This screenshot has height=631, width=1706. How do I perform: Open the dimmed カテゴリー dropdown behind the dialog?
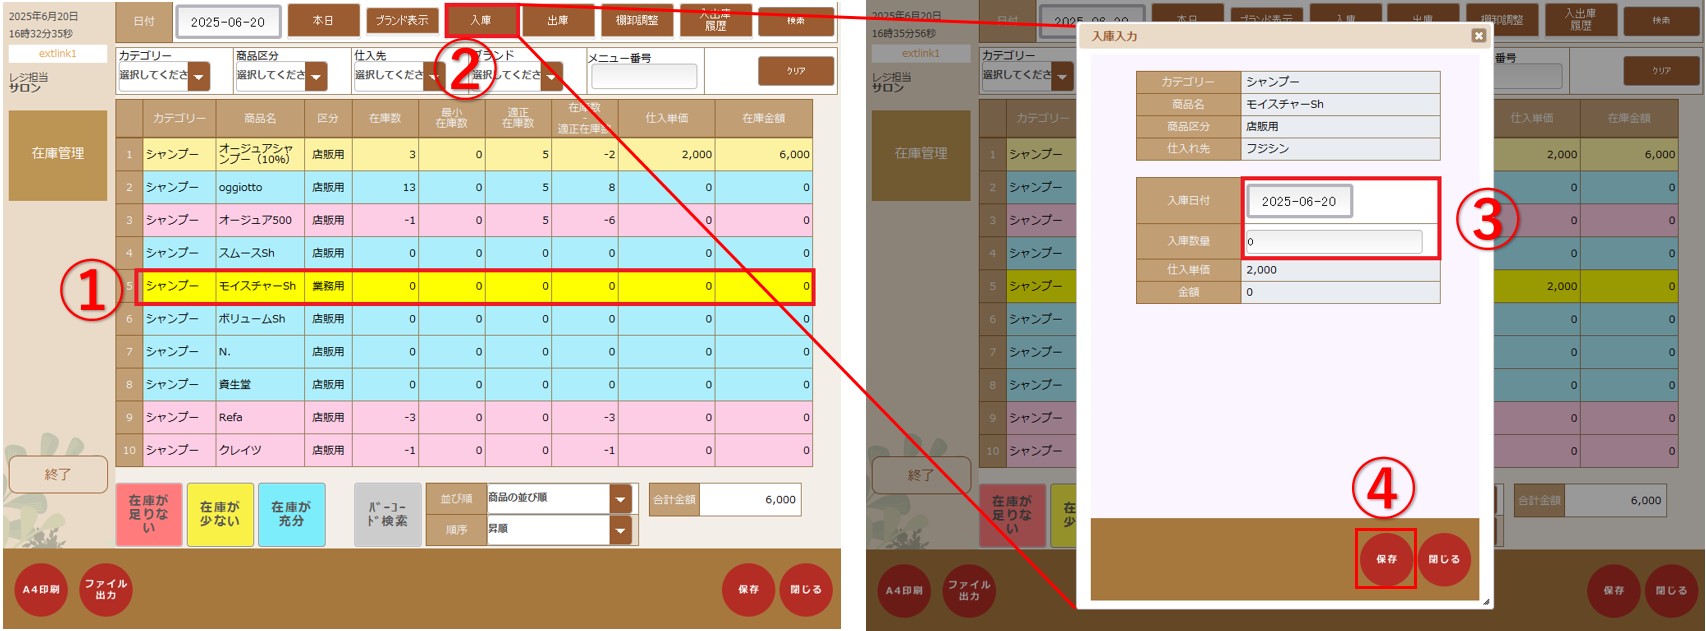coord(1062,75)
